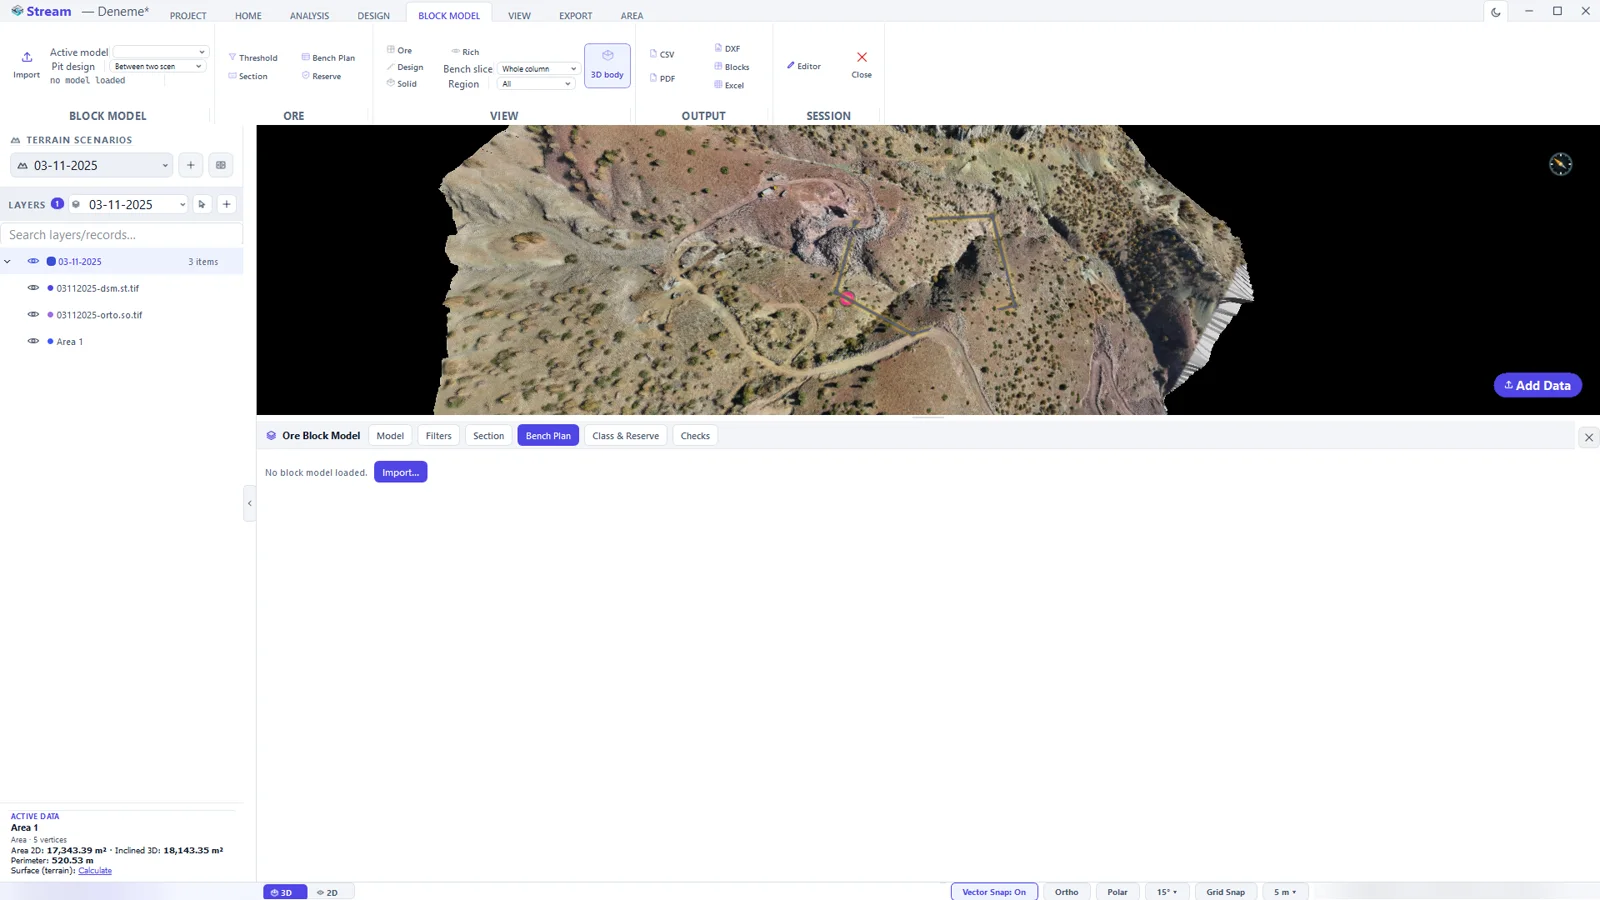Export output as PDF
1600x900 pixels.
click(x=662, y=78)
